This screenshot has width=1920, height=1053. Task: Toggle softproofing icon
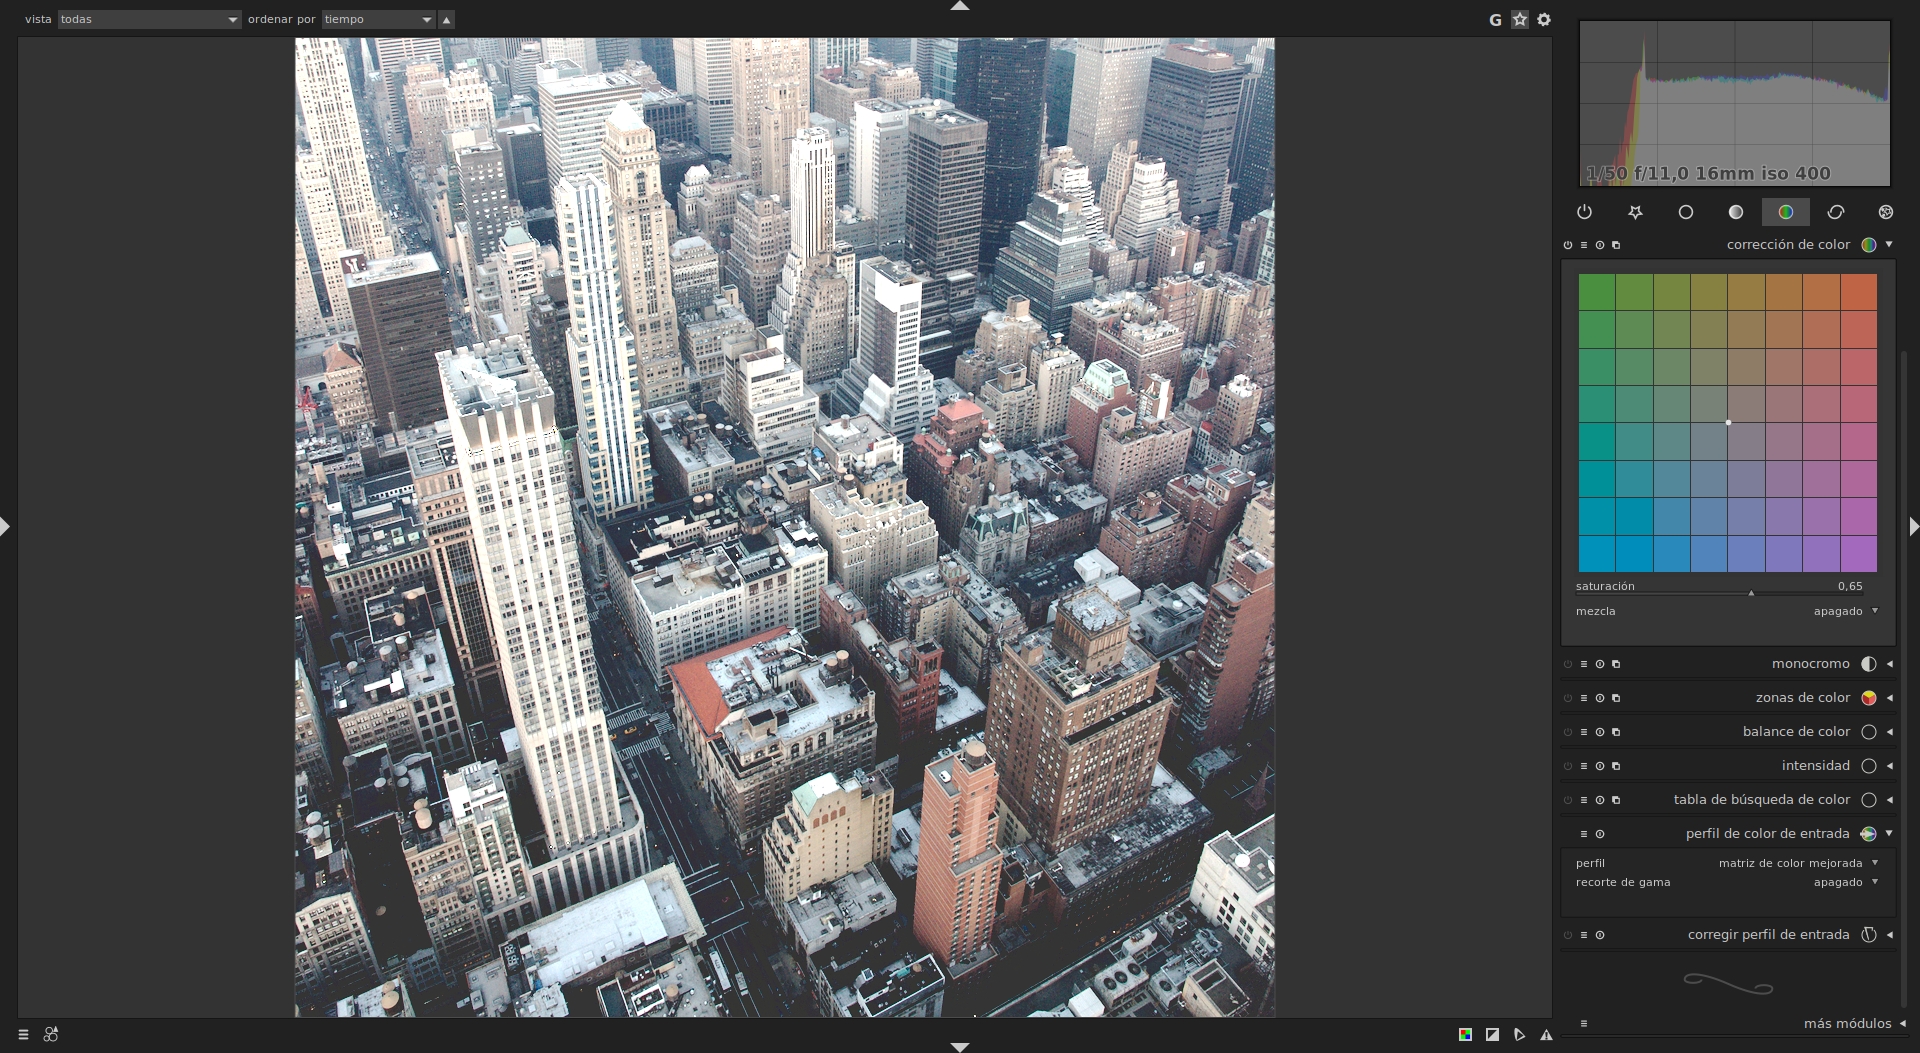1519,1035
